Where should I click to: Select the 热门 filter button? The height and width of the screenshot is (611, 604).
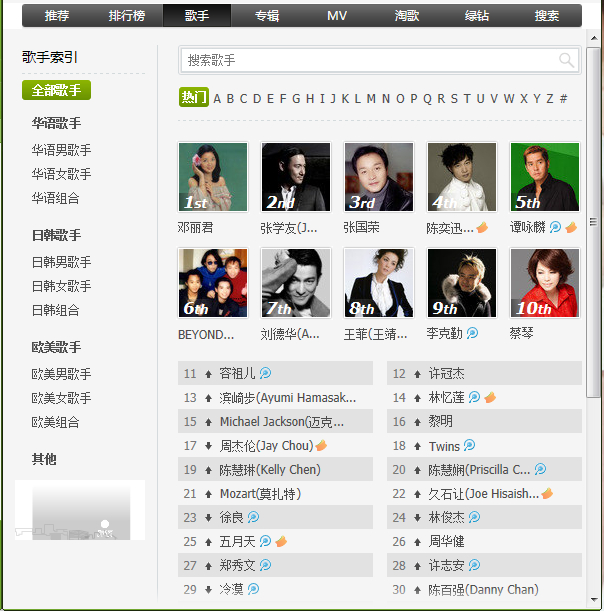coord(194,97)
